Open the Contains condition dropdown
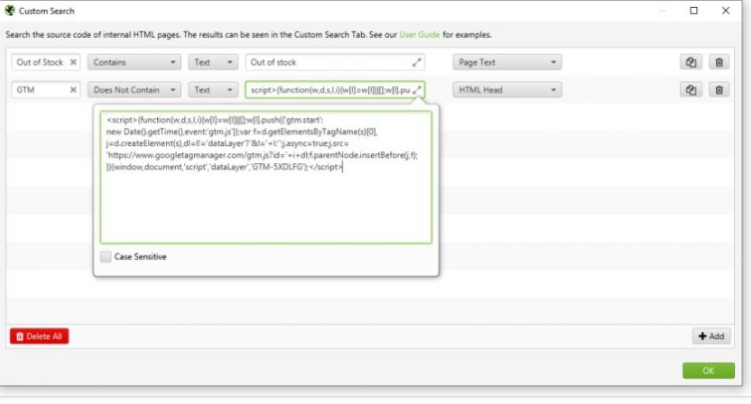Screen dimensions: 751x404 134,62
